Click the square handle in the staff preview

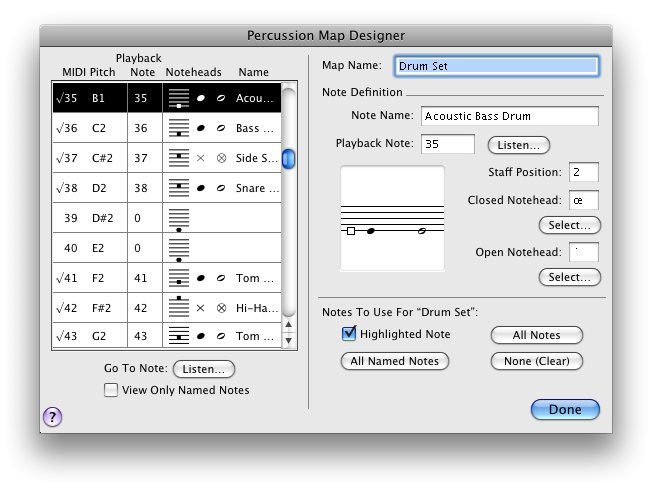point(351,231)
